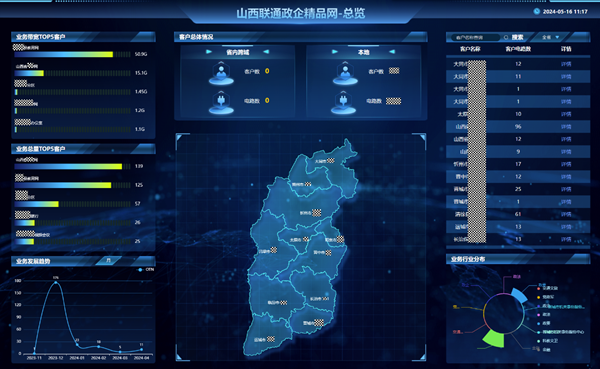The width and height of the screenshot is (600, 369).
Task: Click the customer icon in 省内跨域 panel
Action: (x=221, y=73)
